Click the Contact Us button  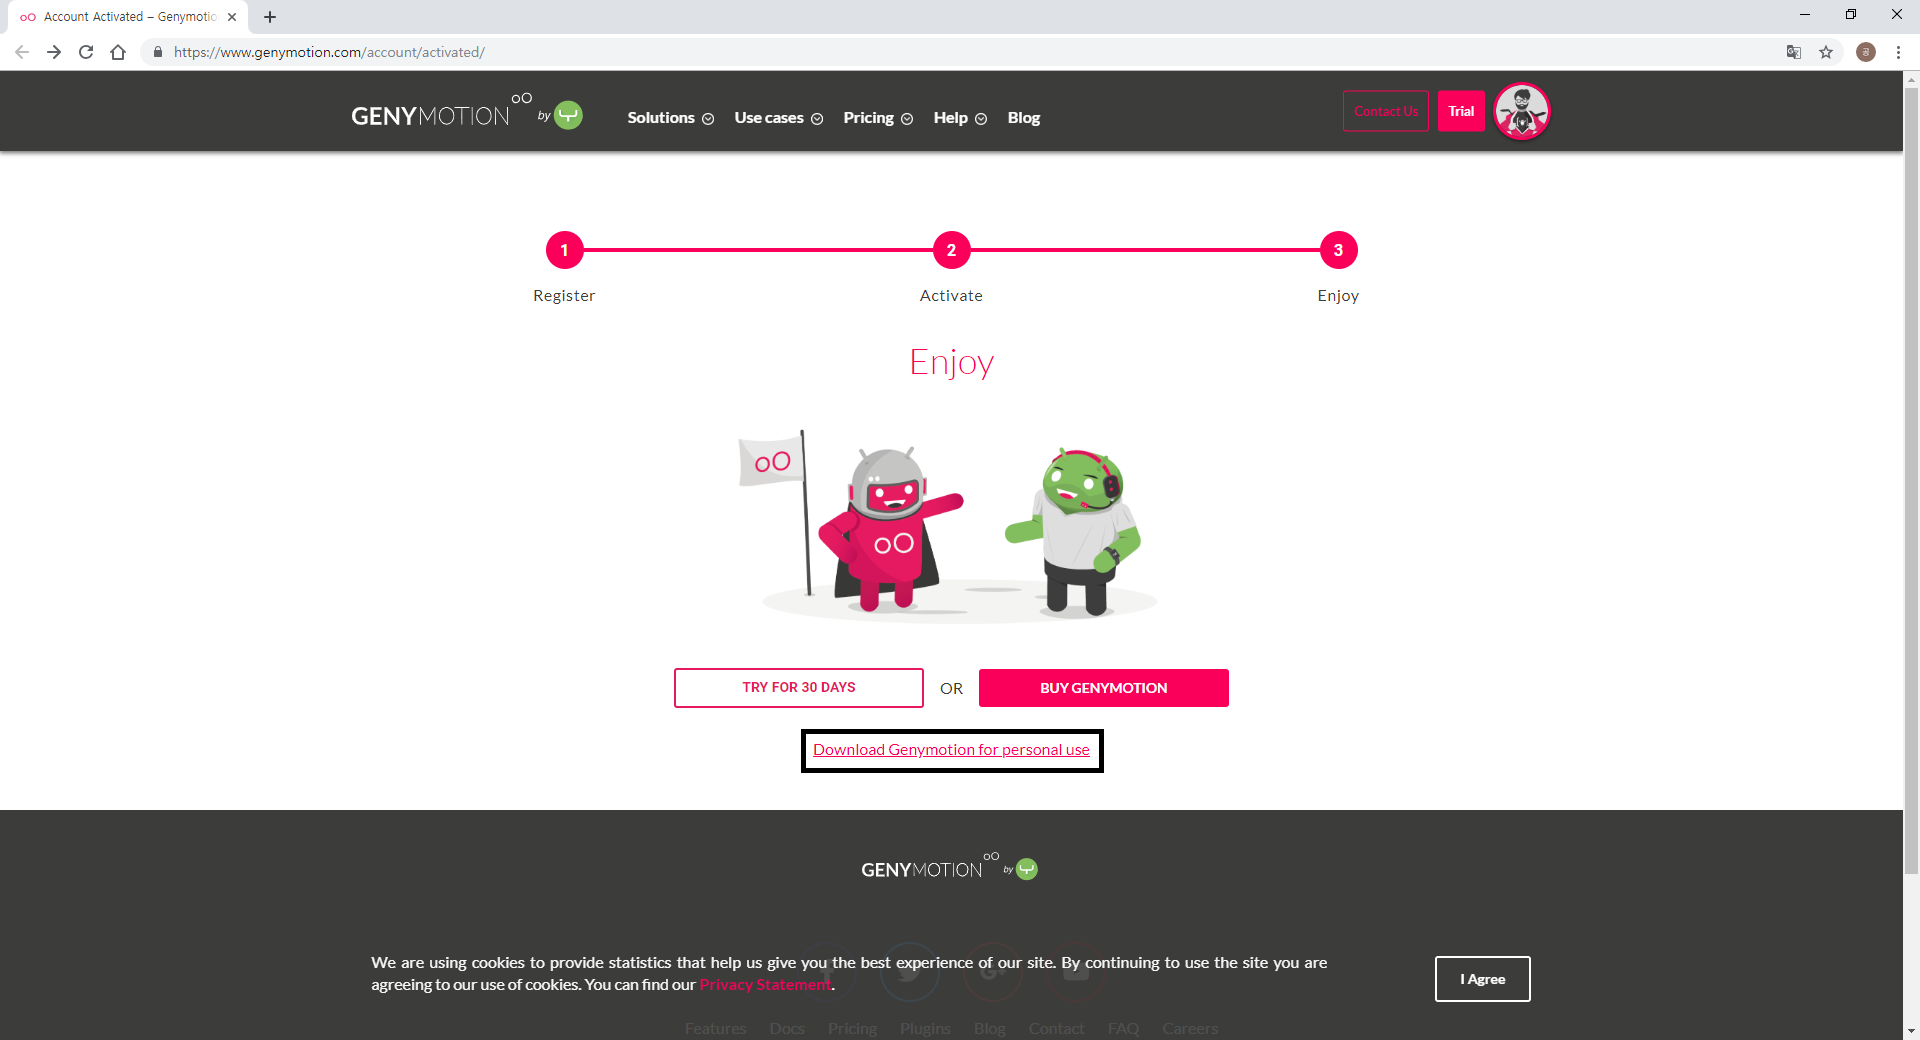coord(1386,111)
